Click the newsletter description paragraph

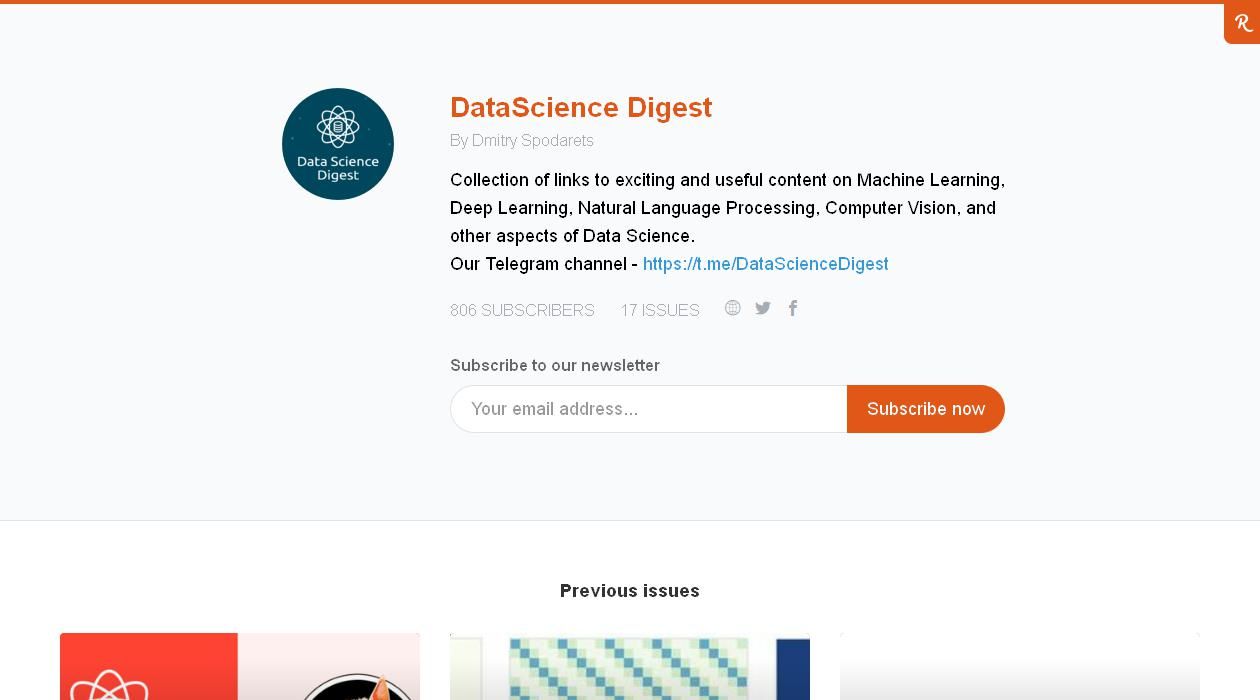(x=727, y=208)
